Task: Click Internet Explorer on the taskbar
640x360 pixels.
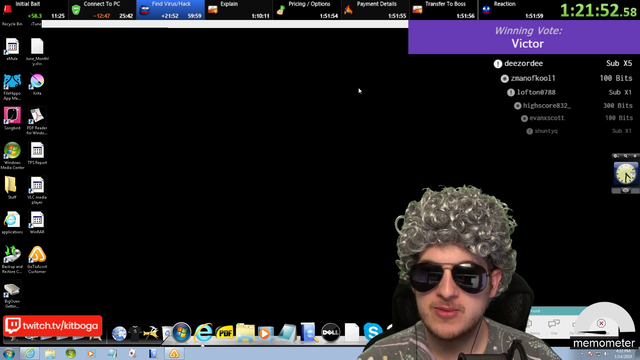Action: point(30,353)
